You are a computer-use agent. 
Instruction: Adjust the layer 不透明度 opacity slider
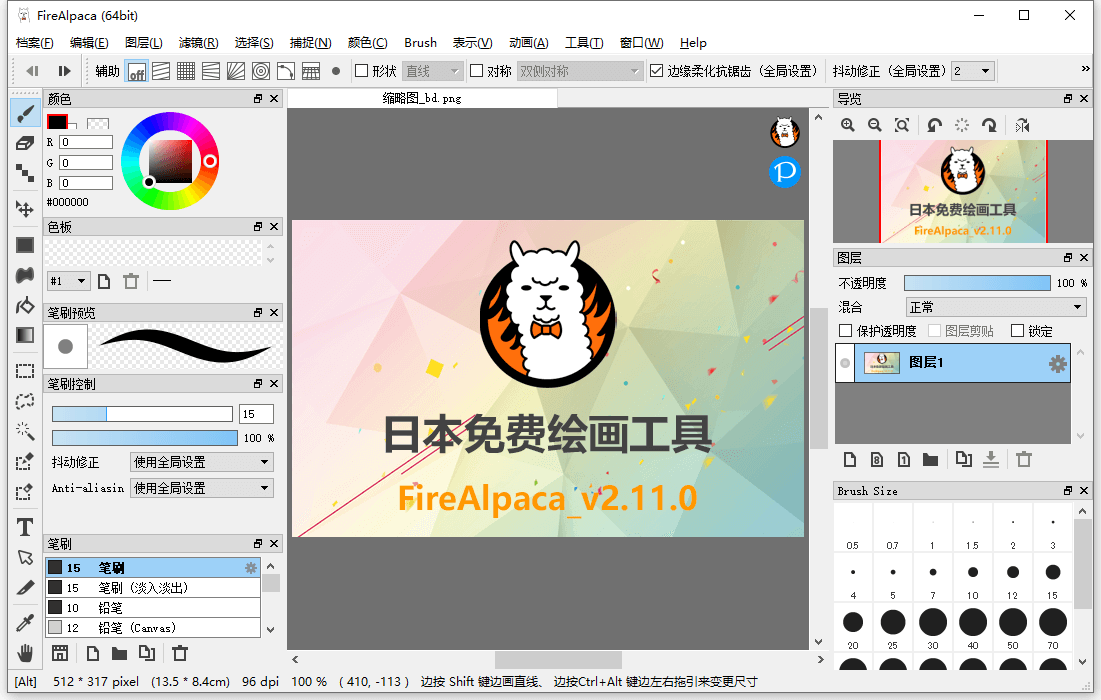[x=977, y=283]
